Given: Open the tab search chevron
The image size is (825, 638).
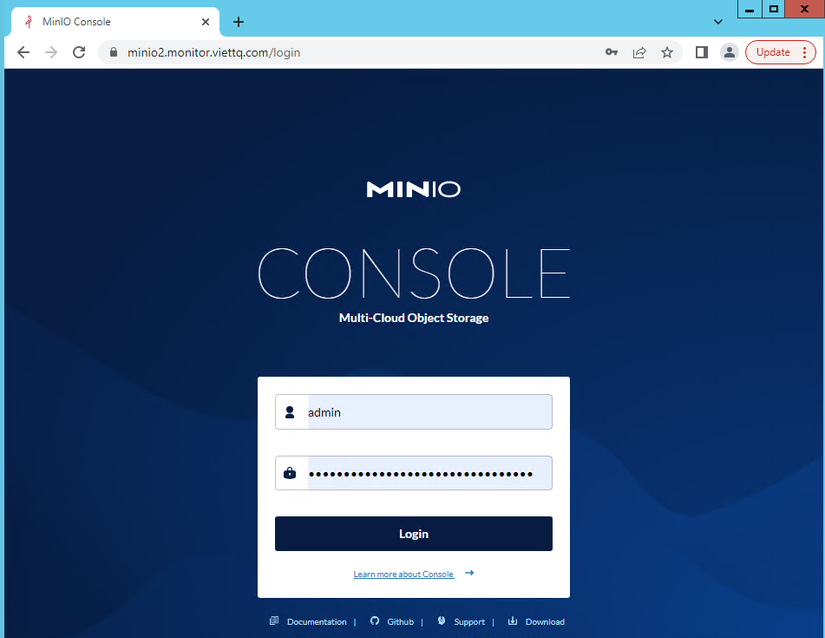Looking at the screenshot, I should pyautogui.click(x=718, y=22).
